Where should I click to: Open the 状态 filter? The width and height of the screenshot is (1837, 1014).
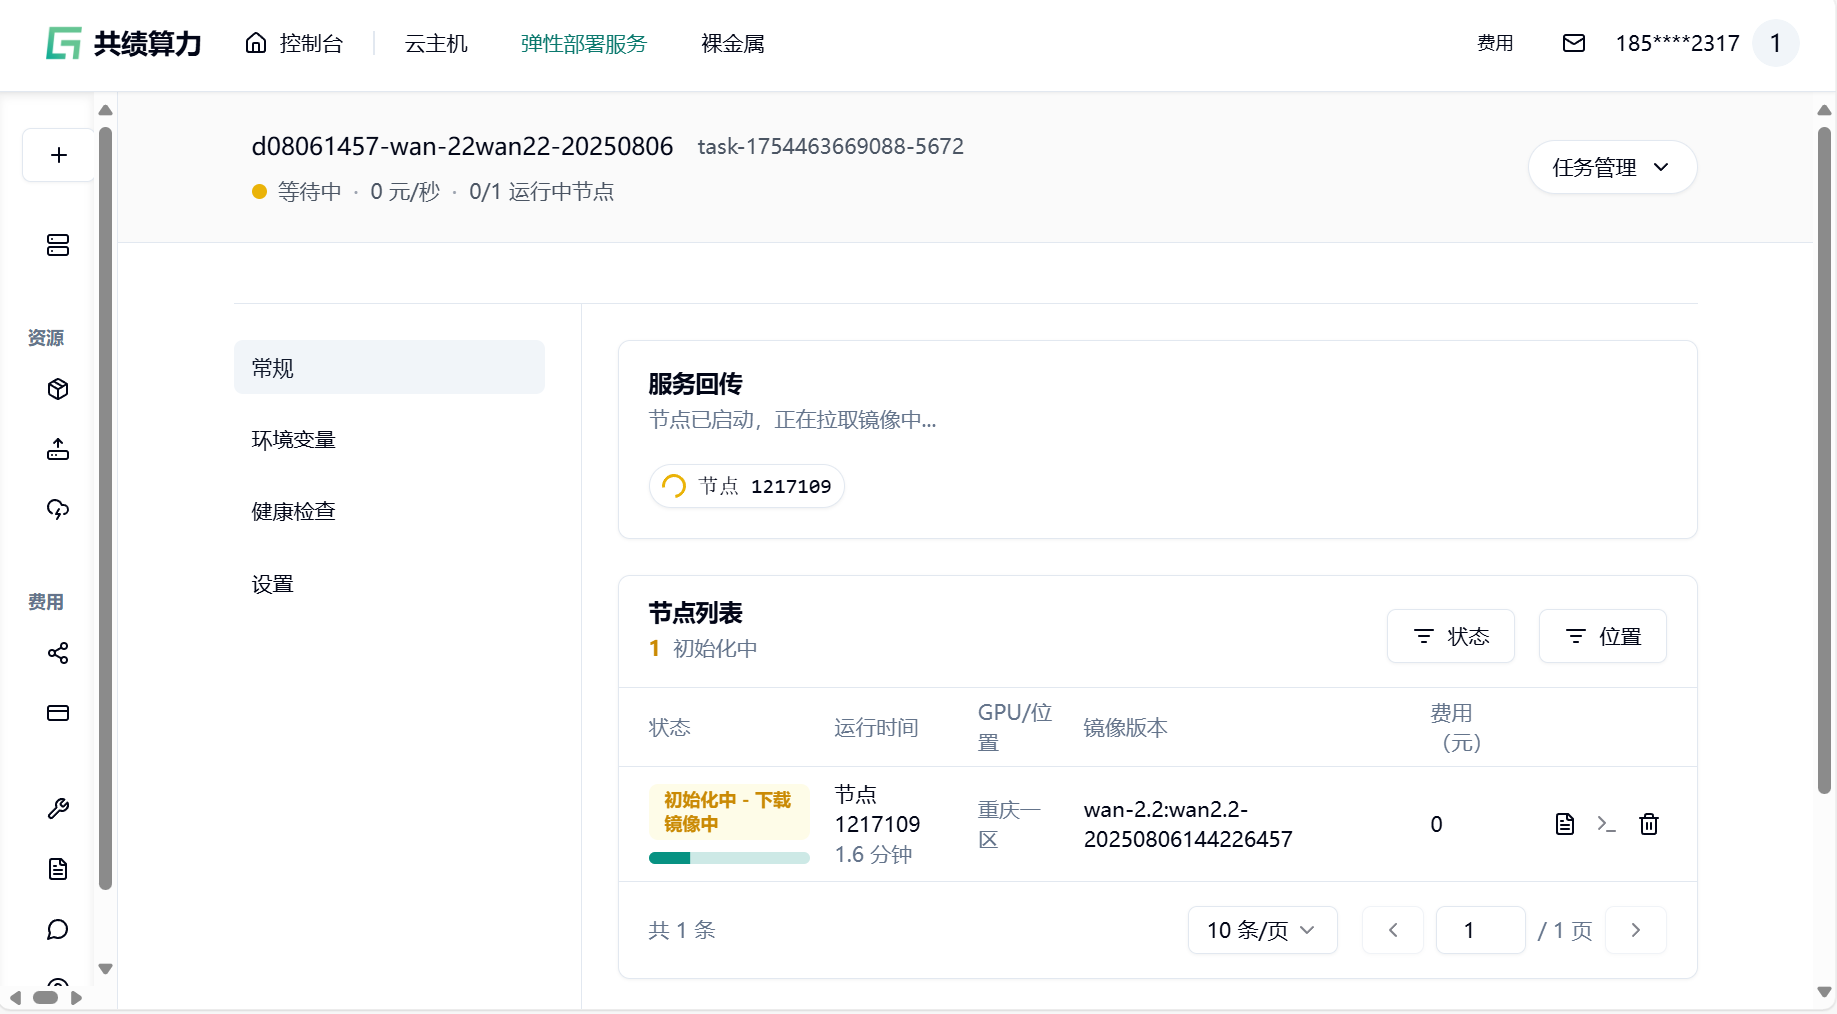tap(1450, 636)
